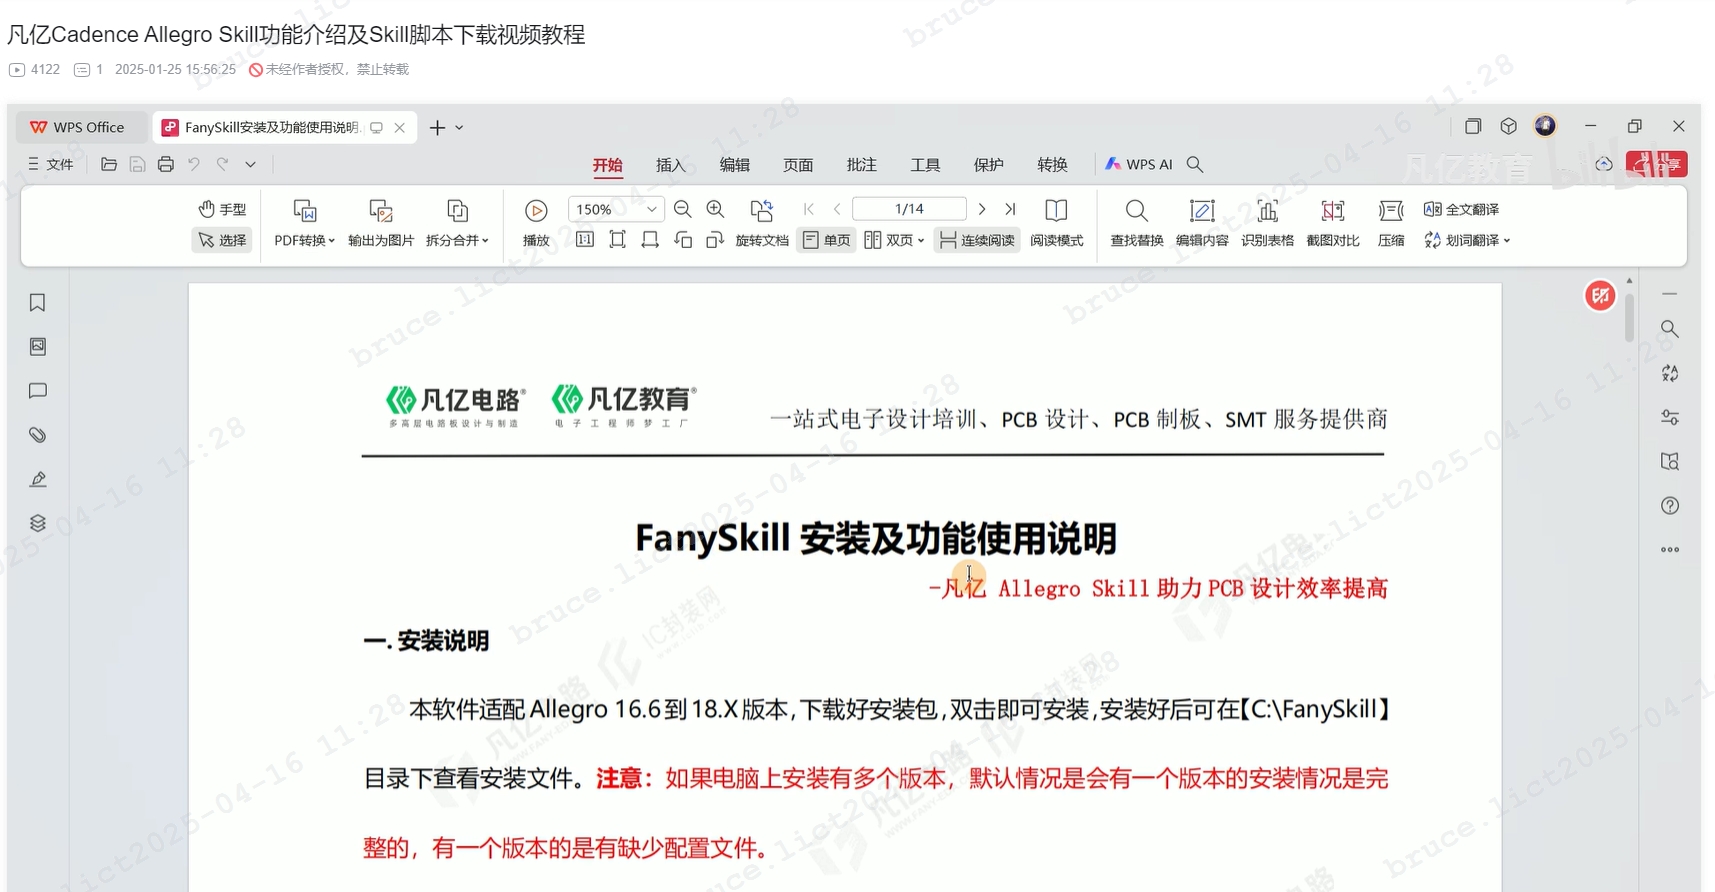1715x892 pixels.
Task: Click 压缩 compress
Action: tap(1391, 223)
